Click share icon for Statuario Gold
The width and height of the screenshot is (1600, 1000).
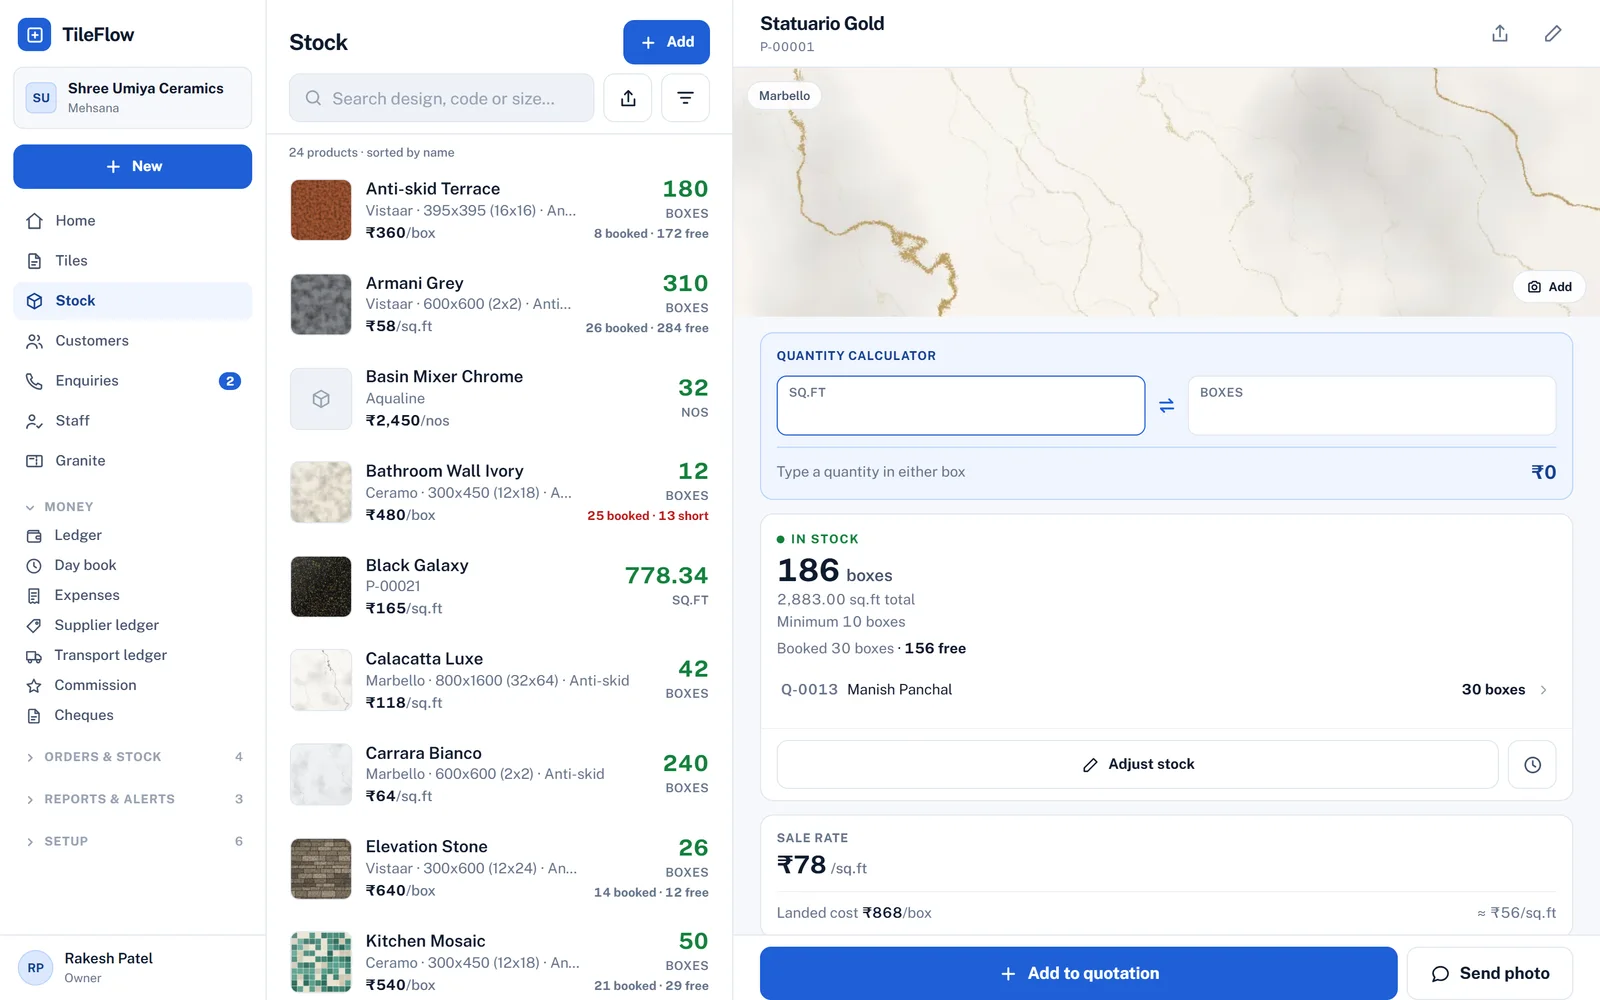coord(1500,34)
